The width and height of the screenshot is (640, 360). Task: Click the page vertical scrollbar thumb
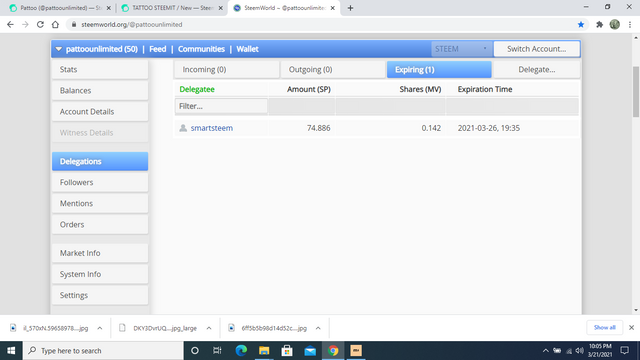pos(636,91)
